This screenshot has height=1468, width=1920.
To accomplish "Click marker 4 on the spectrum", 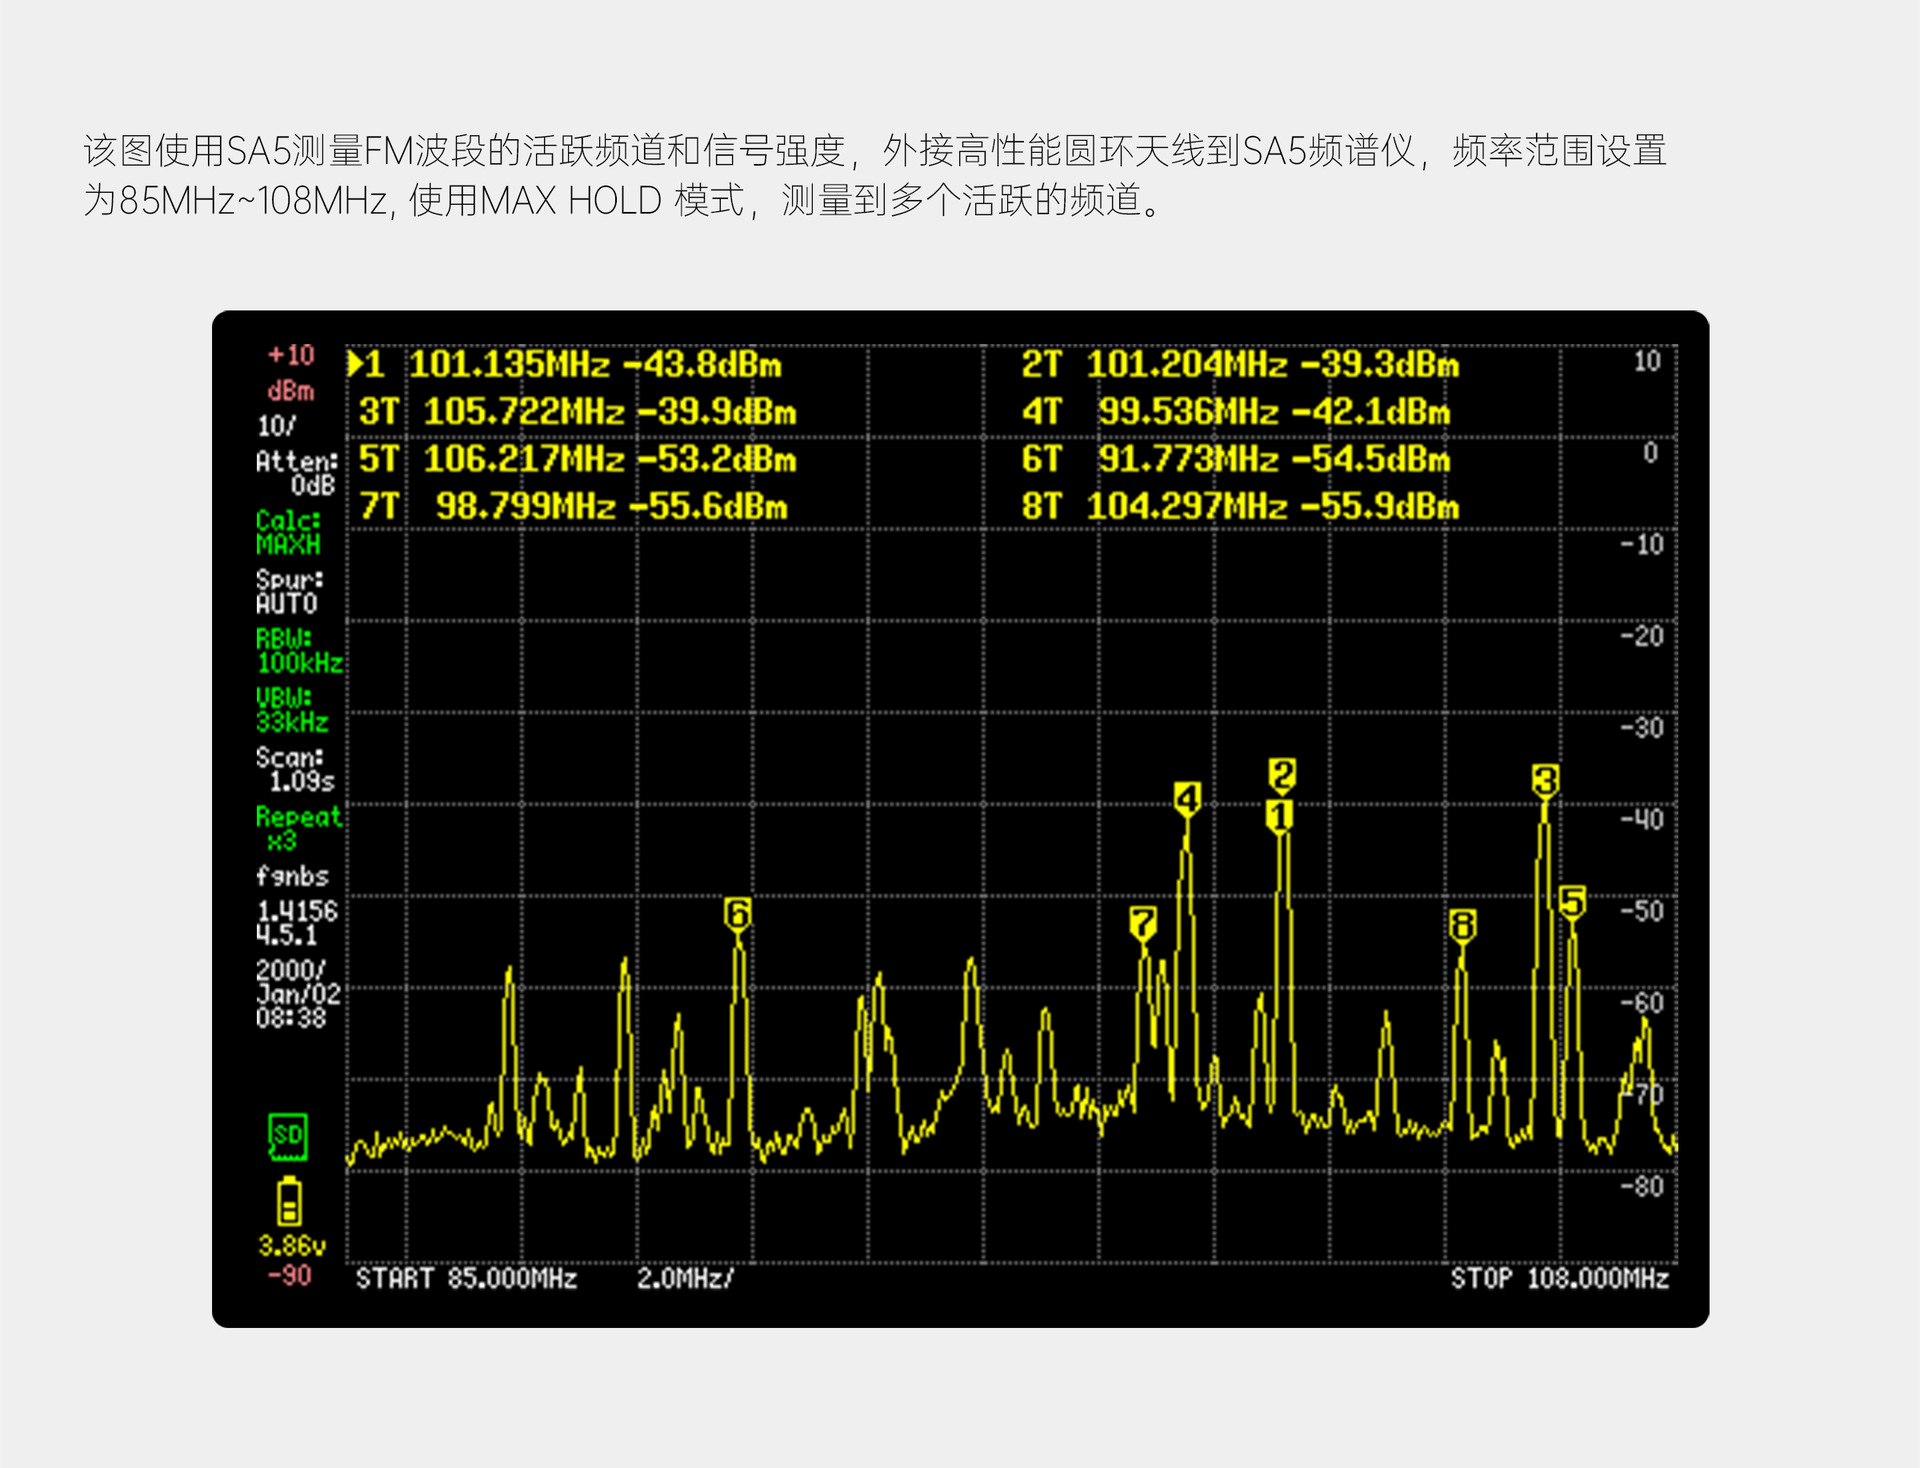I will [1187, 799].
